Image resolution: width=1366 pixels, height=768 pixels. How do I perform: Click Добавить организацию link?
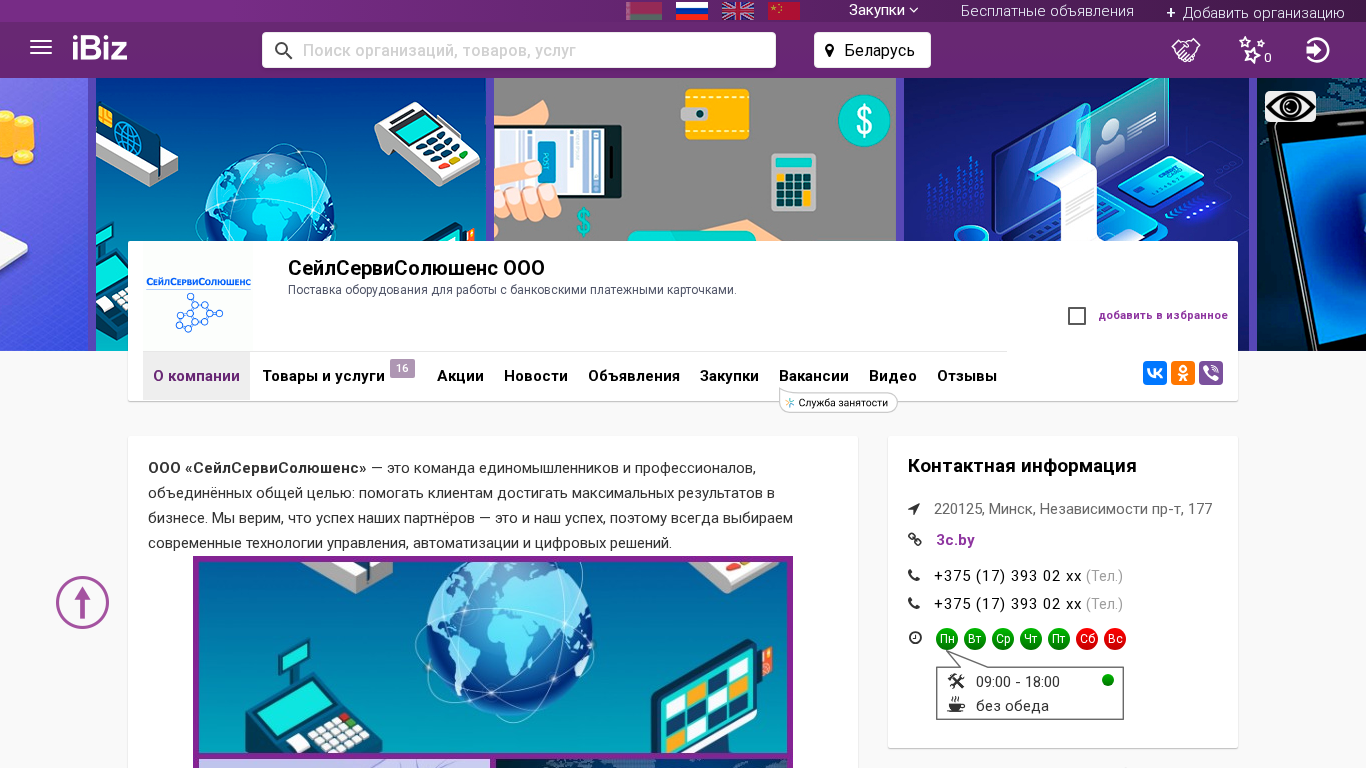1255,13
